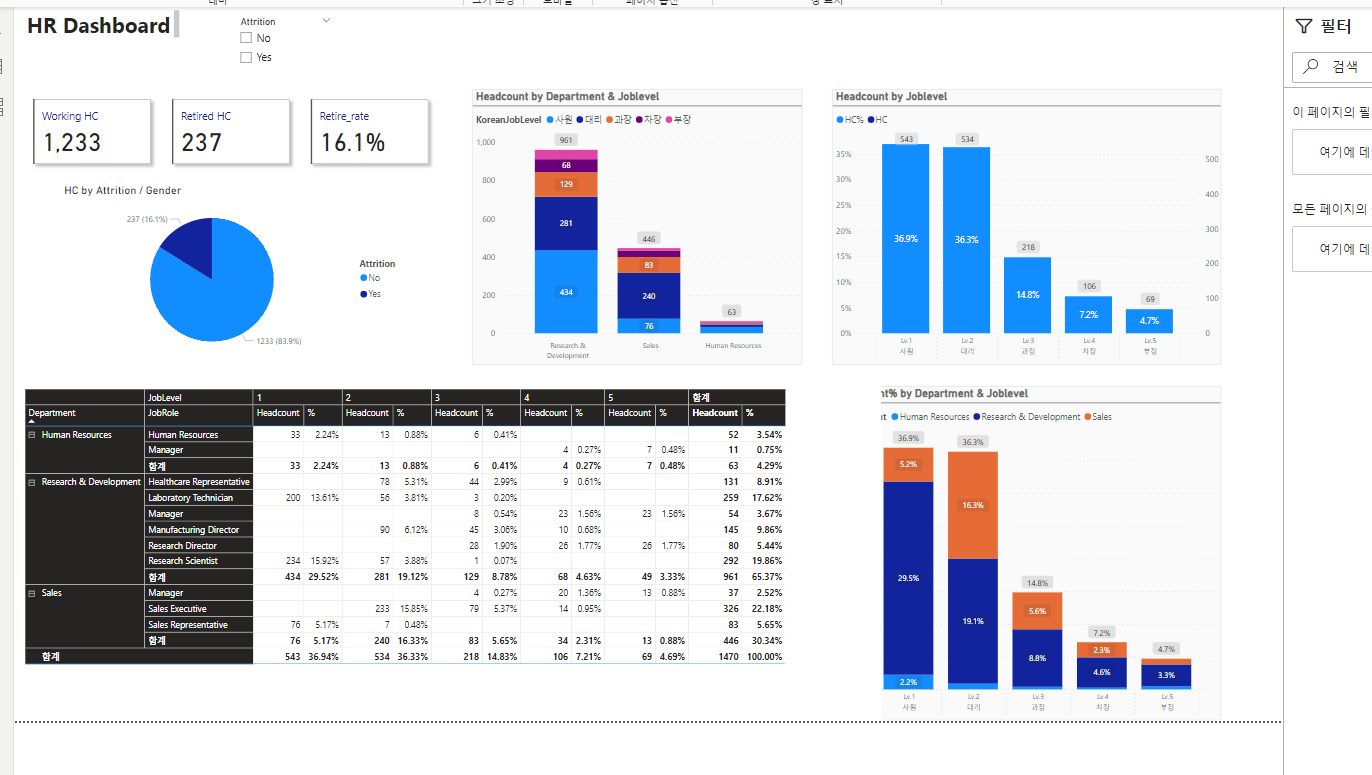Viewport: 1372px width, 775px height.
Task: Click the funnel icon in the 필터 pane
Action: click(x=1303, y=26)
